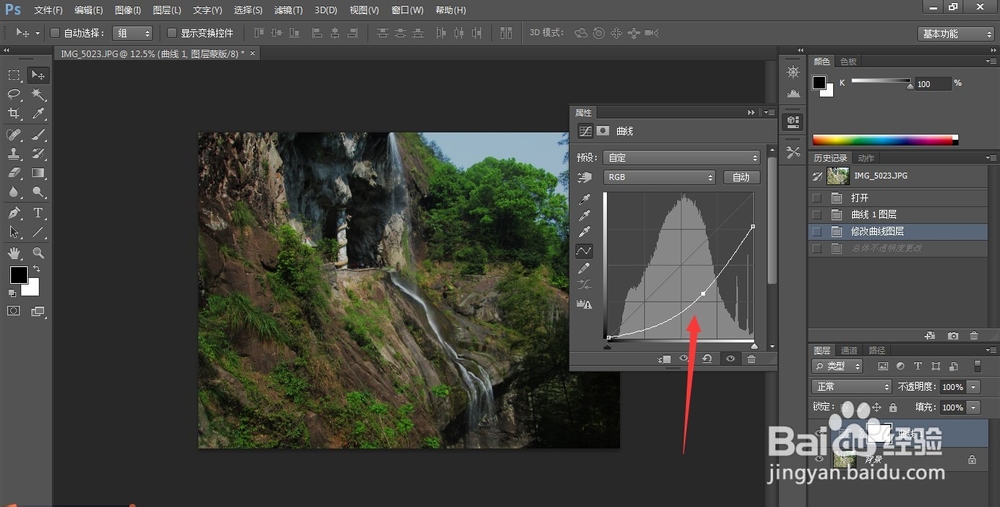Select the Zoom tool
Screen dimensions: 1000x507
click(38, 253)
